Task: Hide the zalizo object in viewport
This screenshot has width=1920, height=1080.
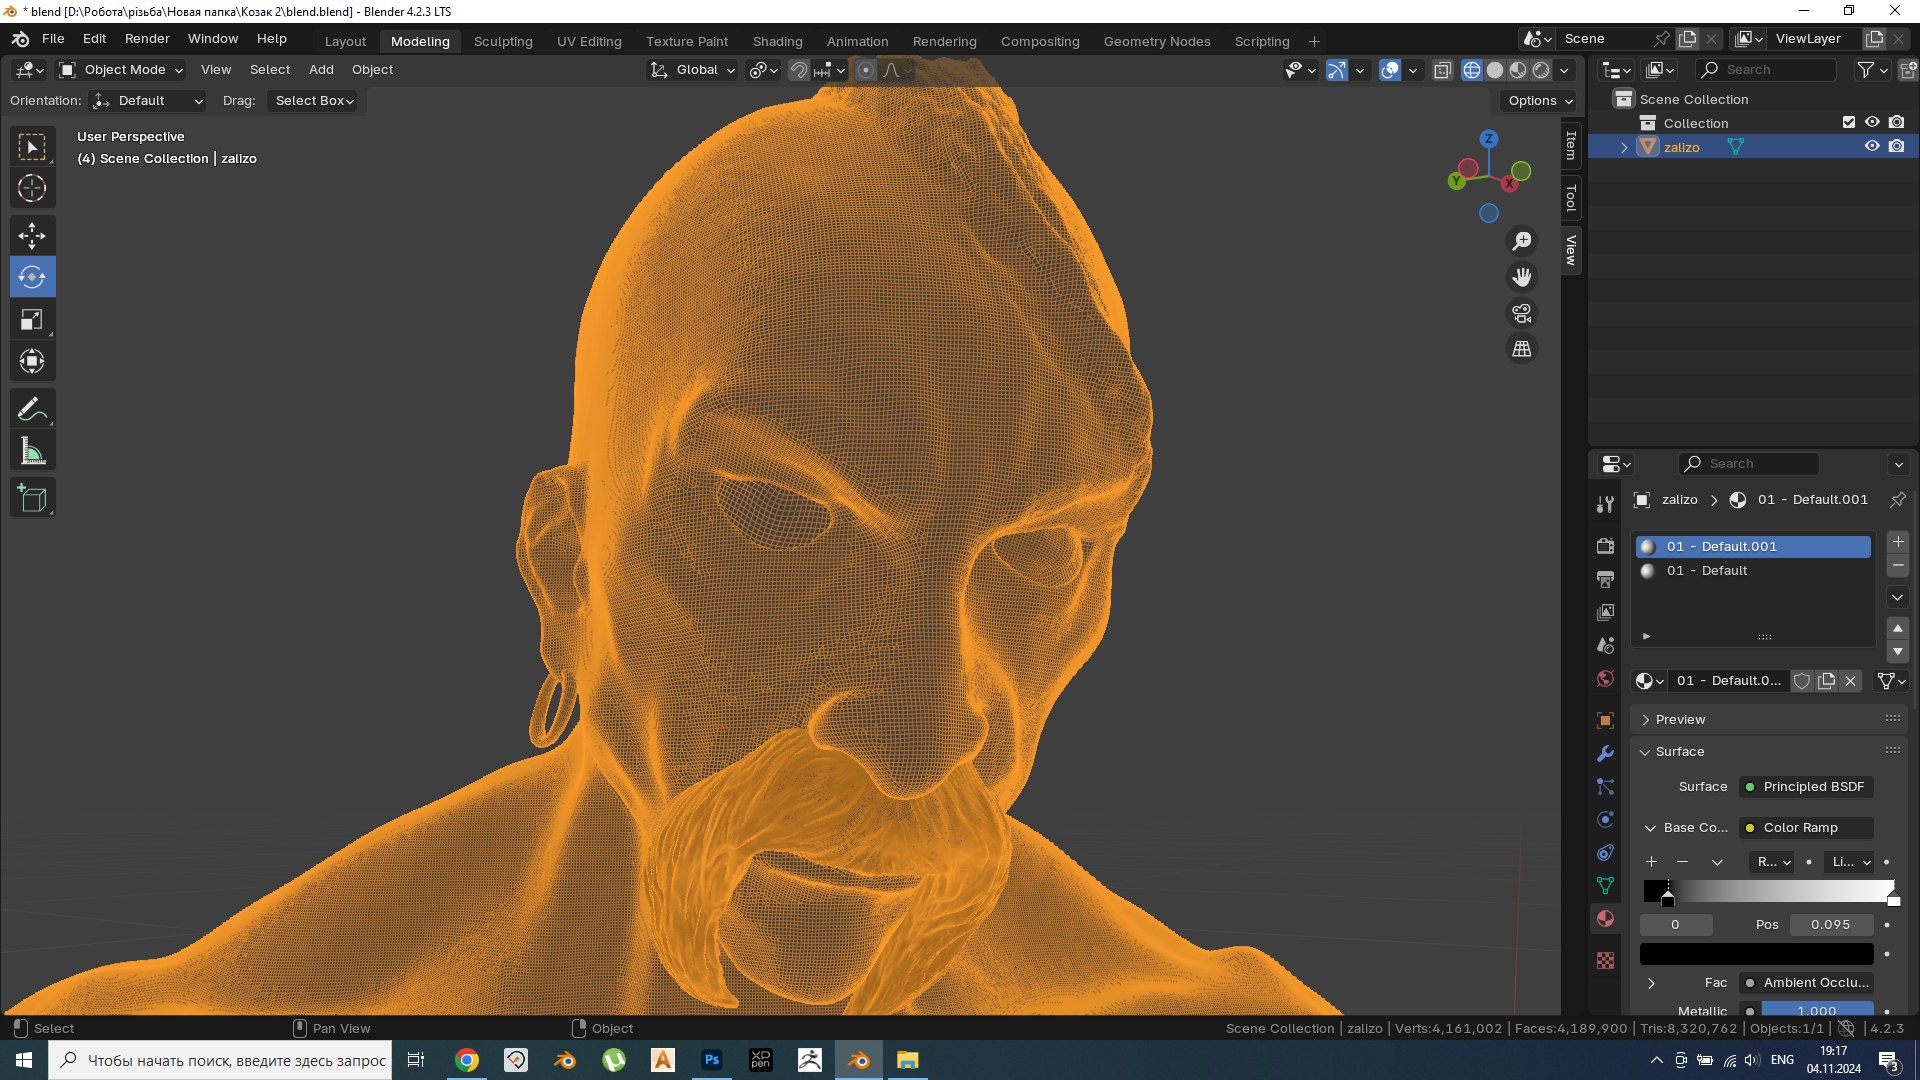Action: [x=1872, y=147]
